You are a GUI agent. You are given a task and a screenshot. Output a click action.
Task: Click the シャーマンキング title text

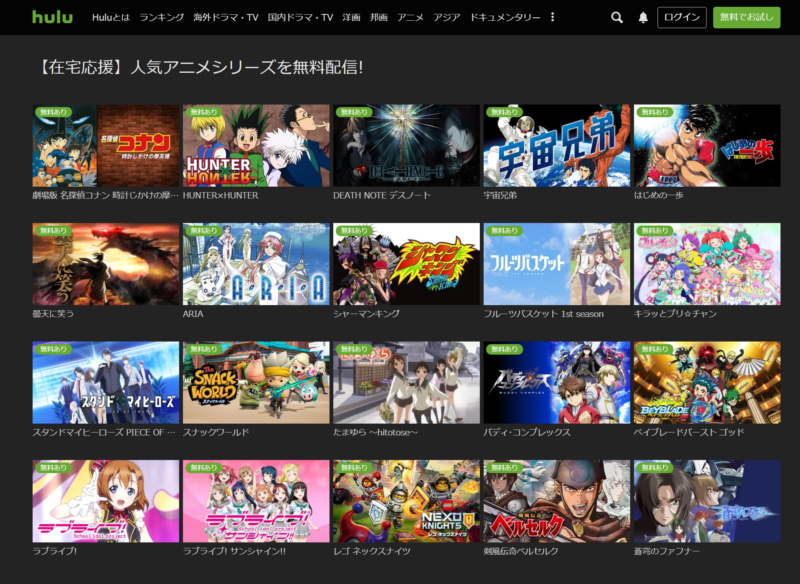[x=366, y=314]
